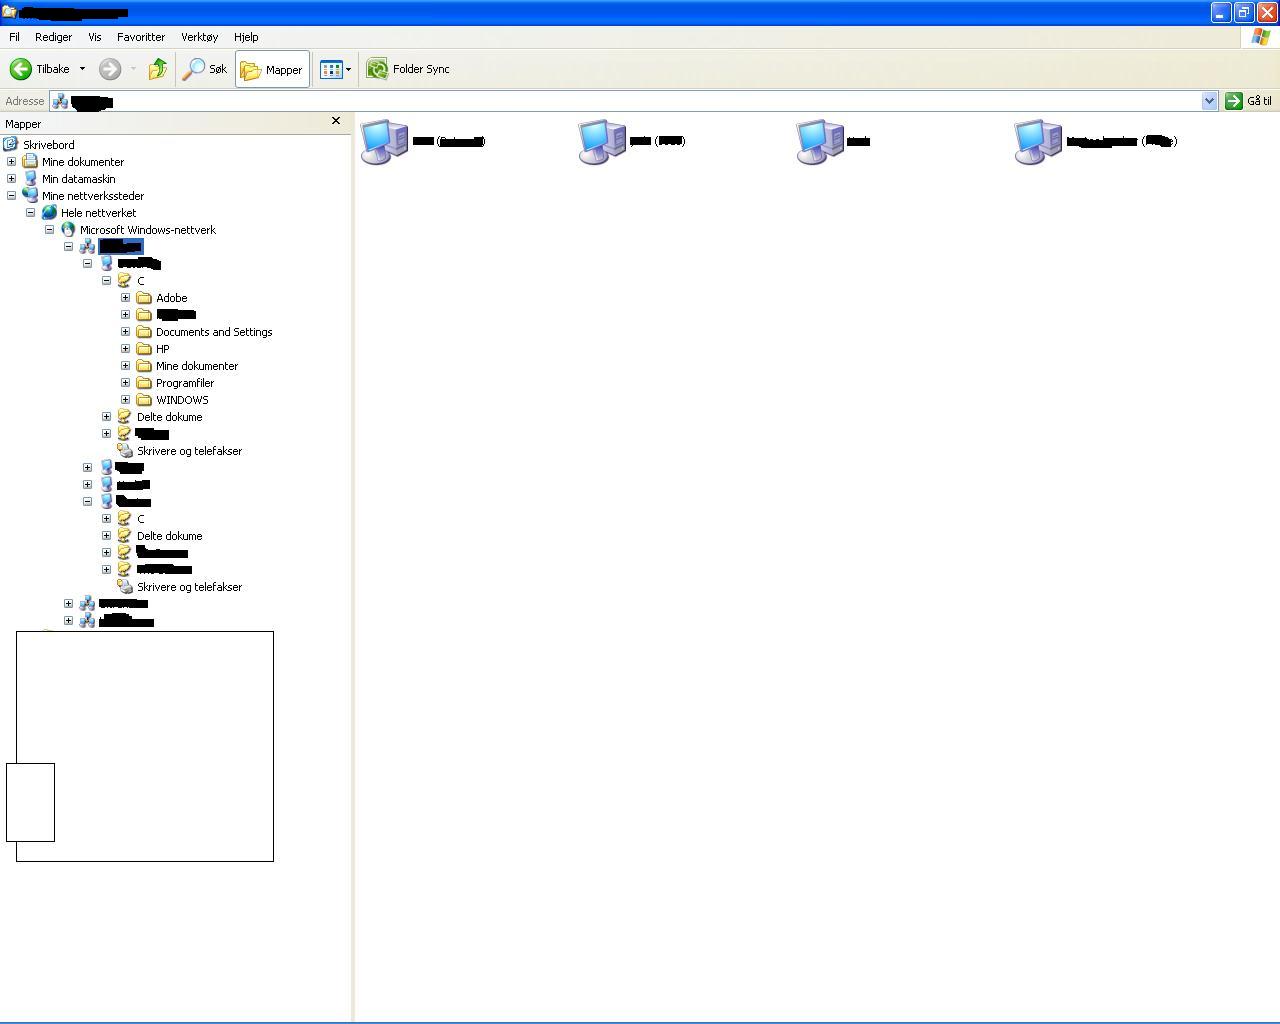Expand the WINDOWS folder node
Viewport: 1280px width, 1024px height.
125,400
